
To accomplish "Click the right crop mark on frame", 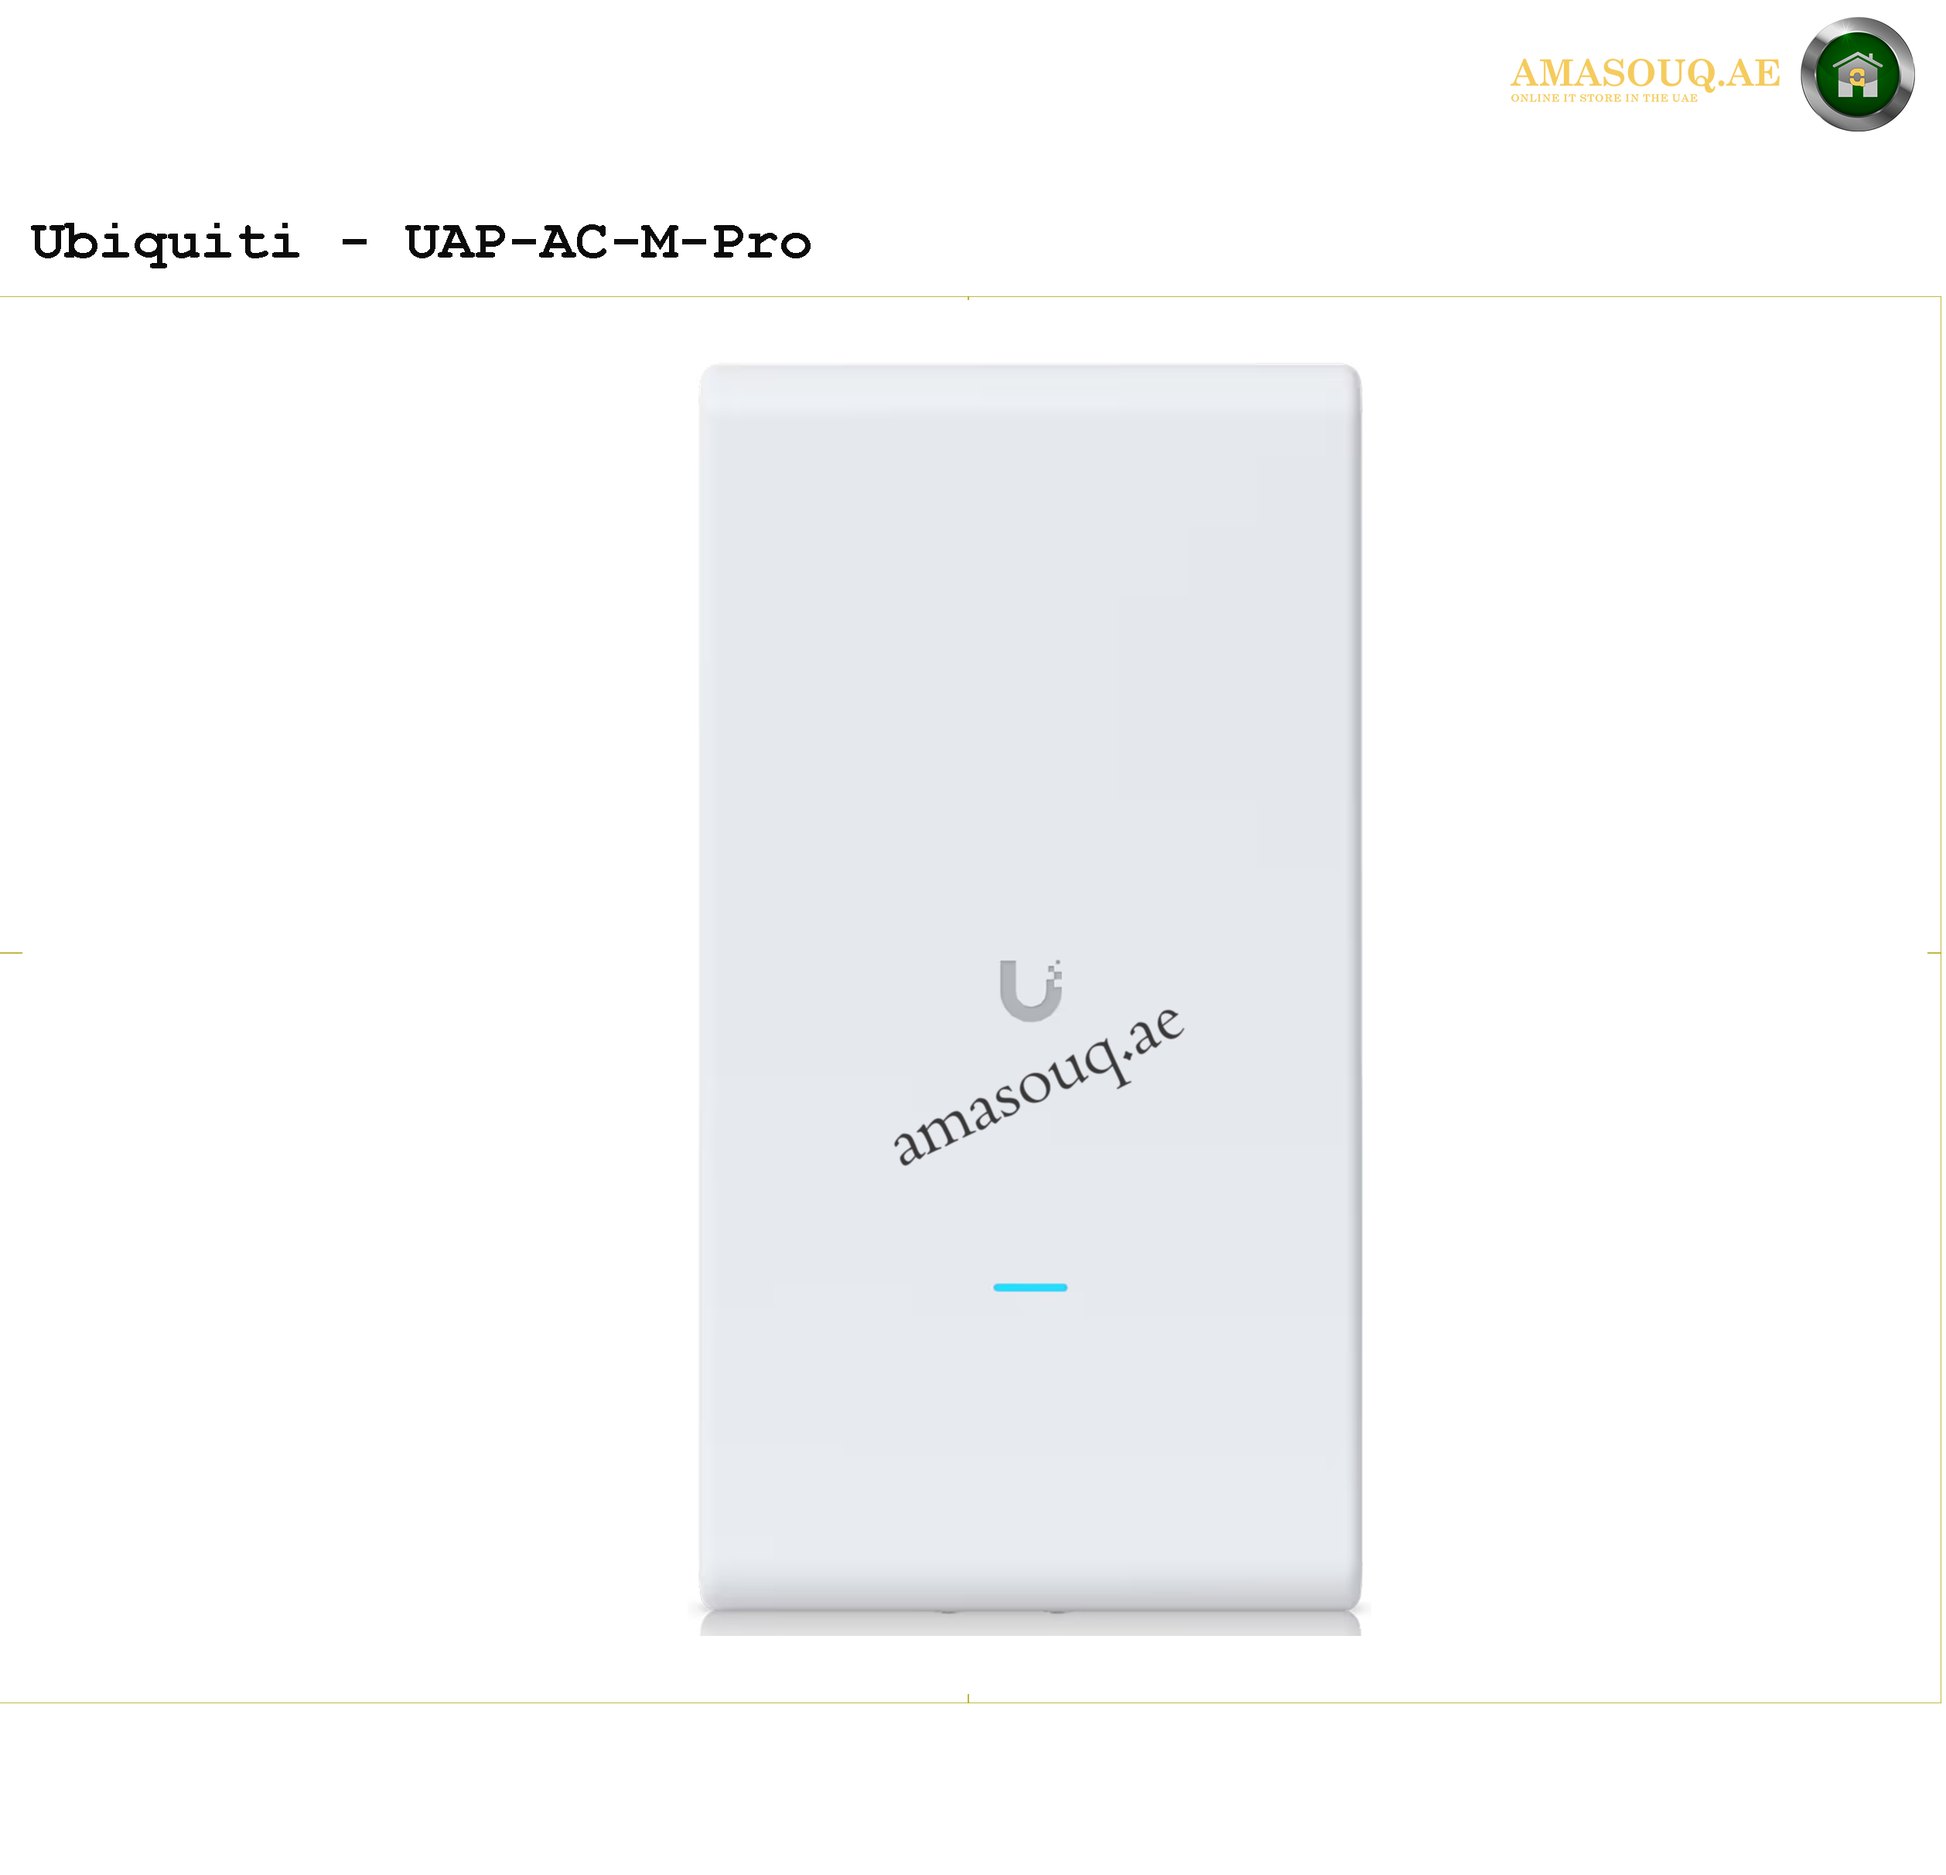I will point(1934,953).
